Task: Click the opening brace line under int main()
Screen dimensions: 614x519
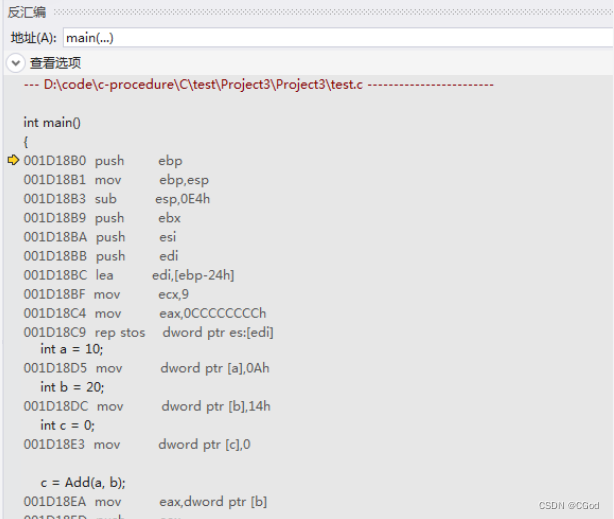Action: click(x=26, y=141)
